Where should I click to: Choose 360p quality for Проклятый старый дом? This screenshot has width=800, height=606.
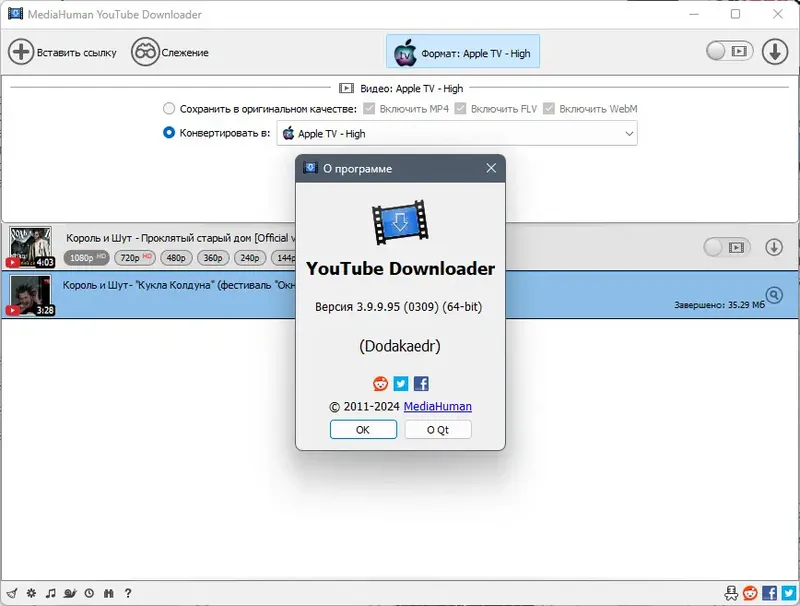(x=213, y=258)
